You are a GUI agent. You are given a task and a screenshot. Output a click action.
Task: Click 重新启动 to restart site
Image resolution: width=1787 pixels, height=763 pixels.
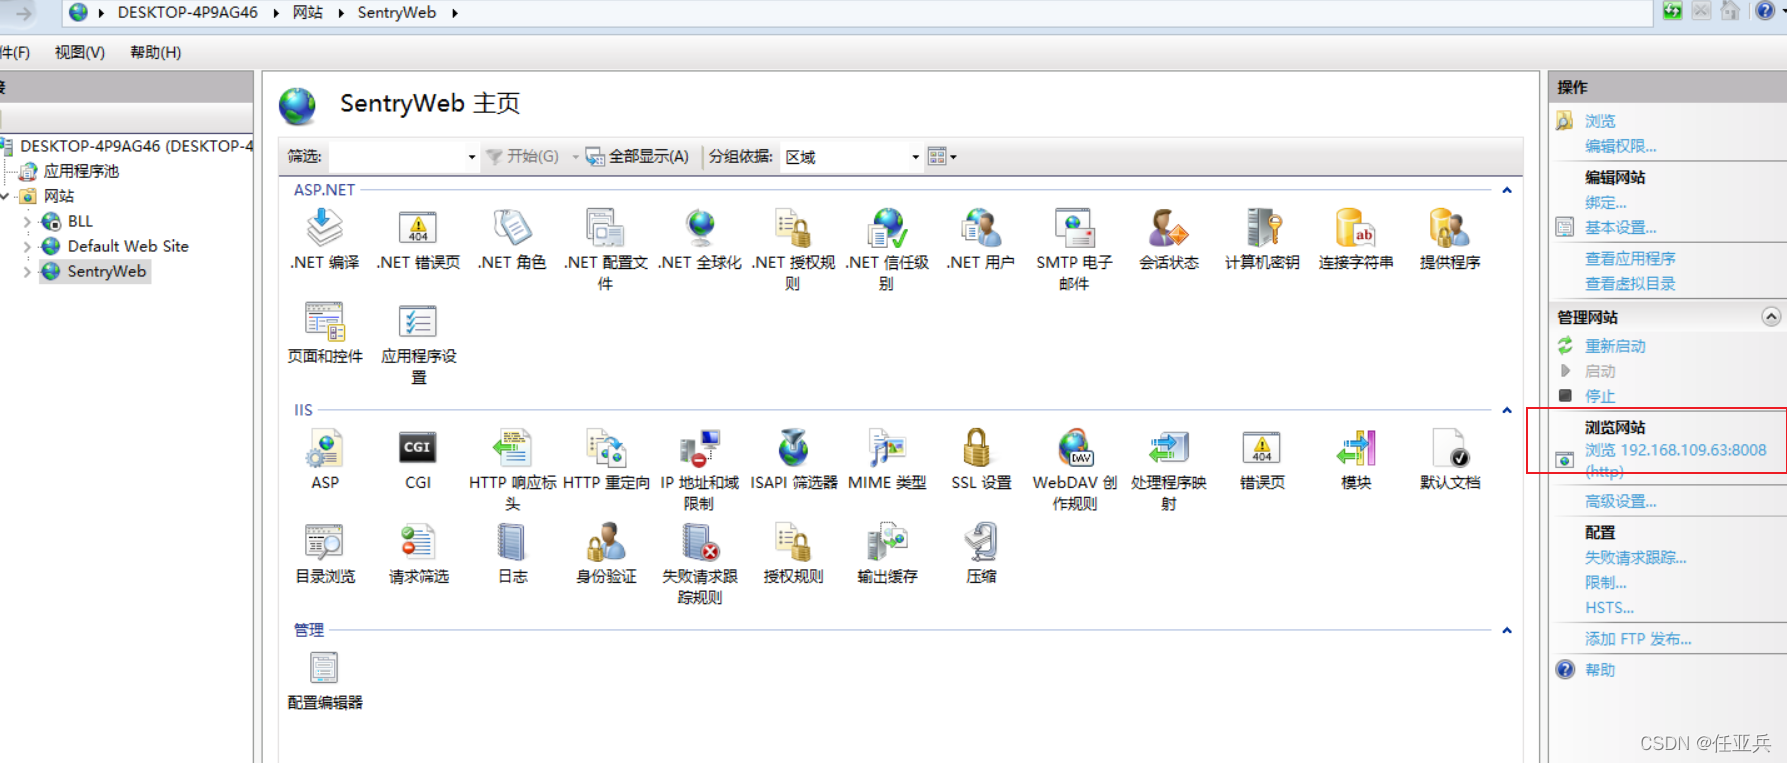click(1615, 346)
